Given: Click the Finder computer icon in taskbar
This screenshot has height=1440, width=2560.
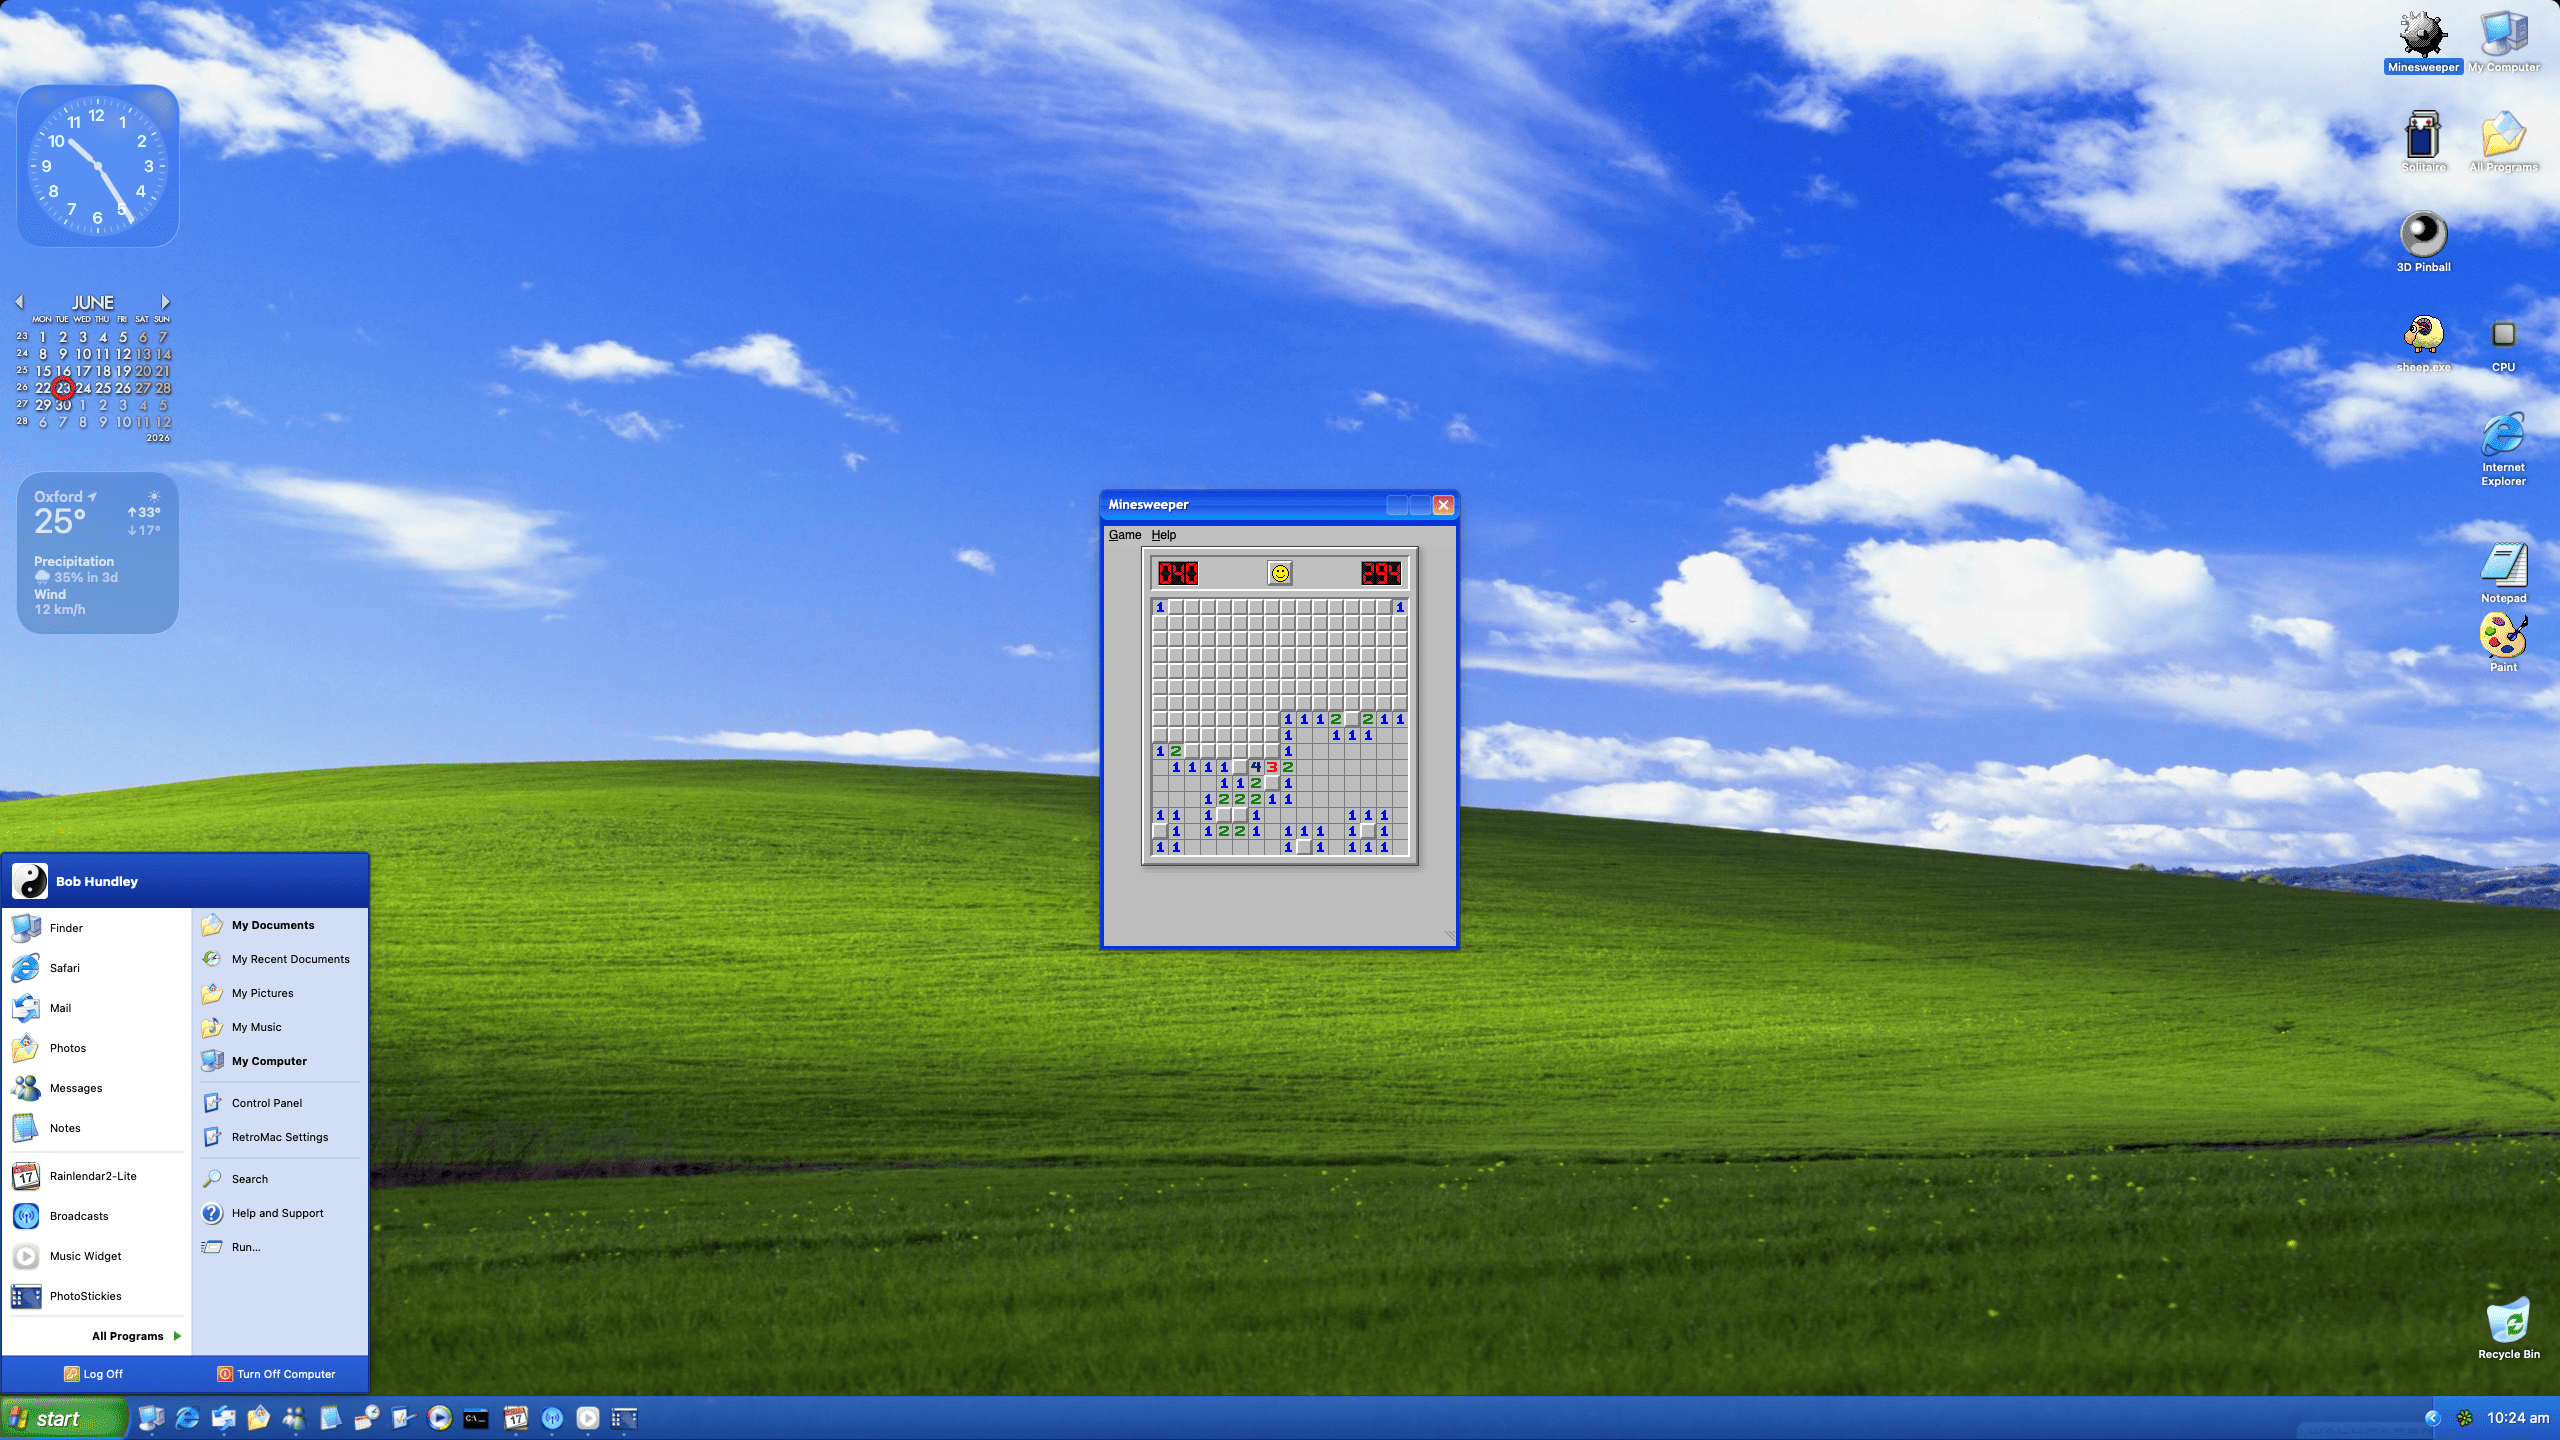Looking at the screenshot, I should [151, 1418].
